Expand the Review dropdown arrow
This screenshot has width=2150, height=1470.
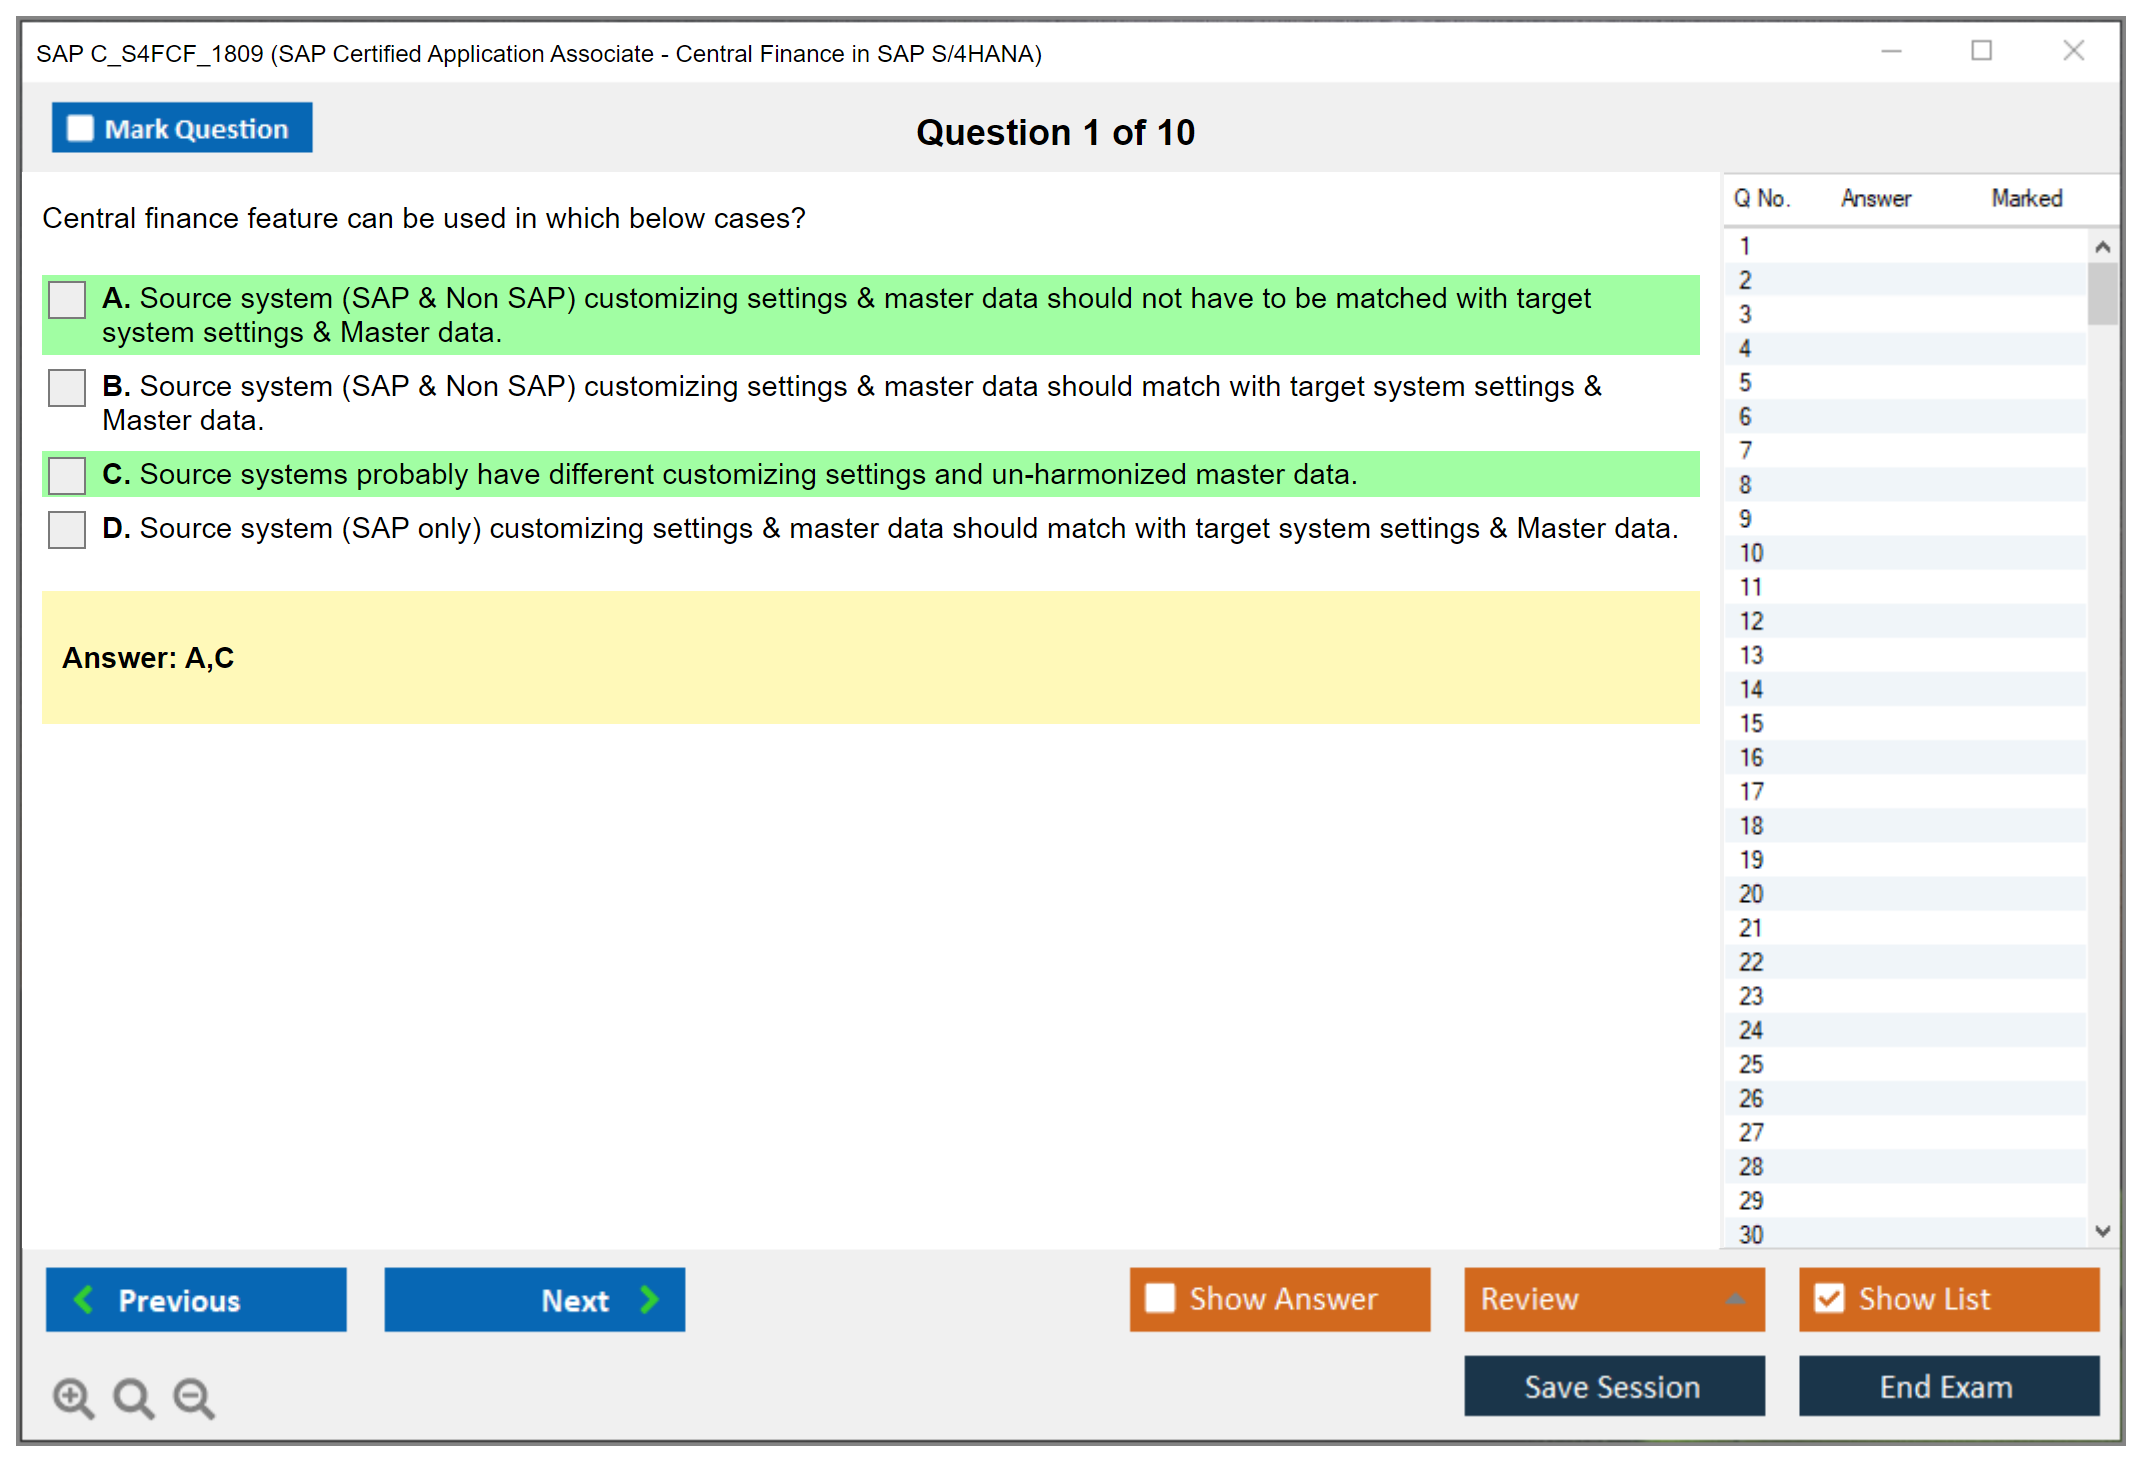click(1735, 1299)
